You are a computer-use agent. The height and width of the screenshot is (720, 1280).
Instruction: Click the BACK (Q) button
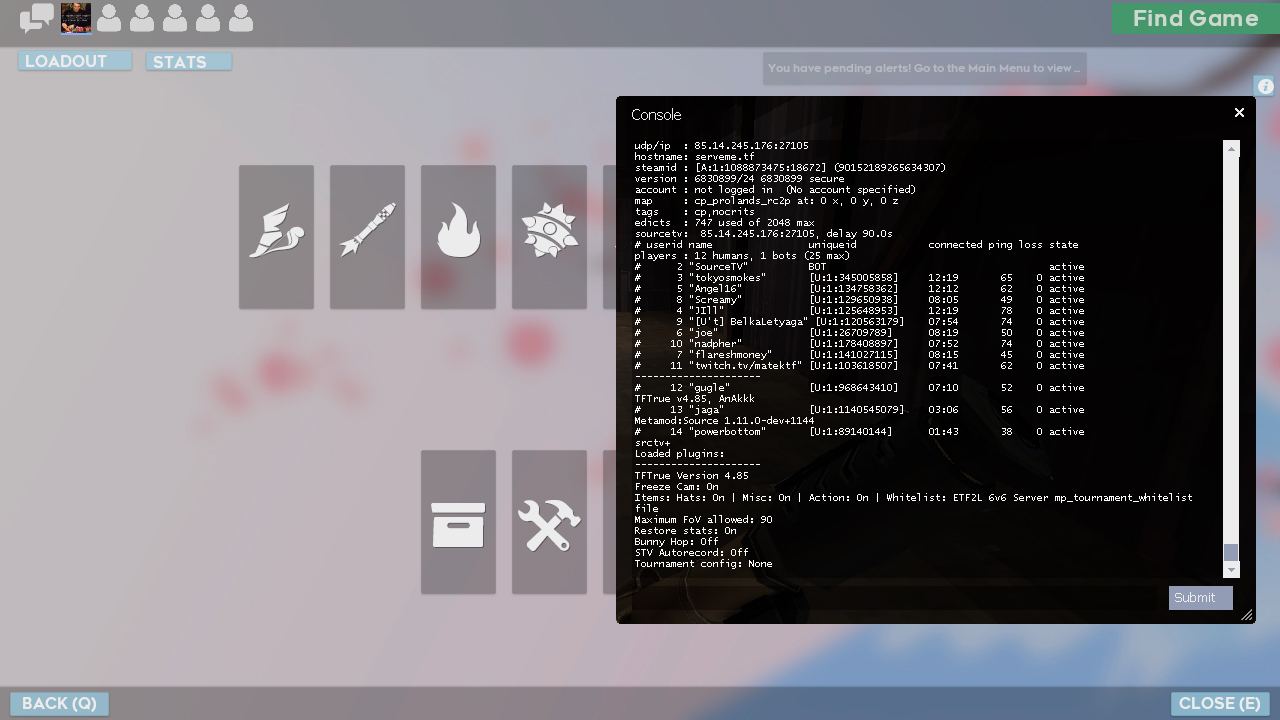[59, 704]
